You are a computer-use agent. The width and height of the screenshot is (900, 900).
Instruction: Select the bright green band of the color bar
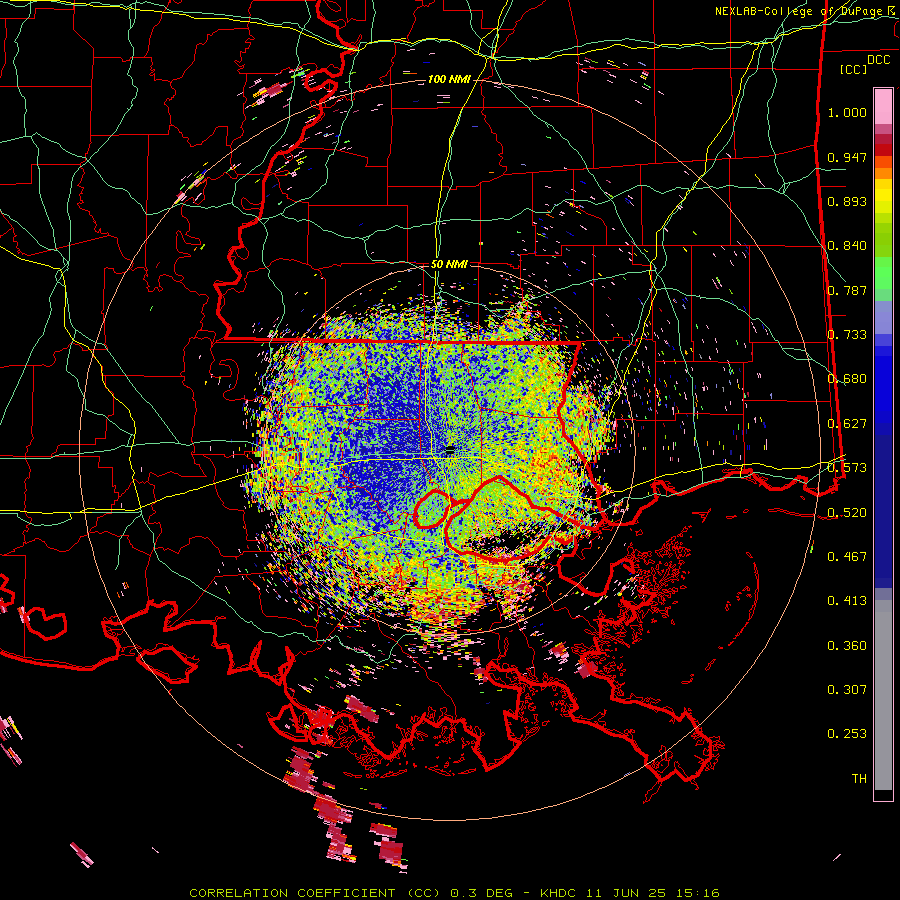883,273
